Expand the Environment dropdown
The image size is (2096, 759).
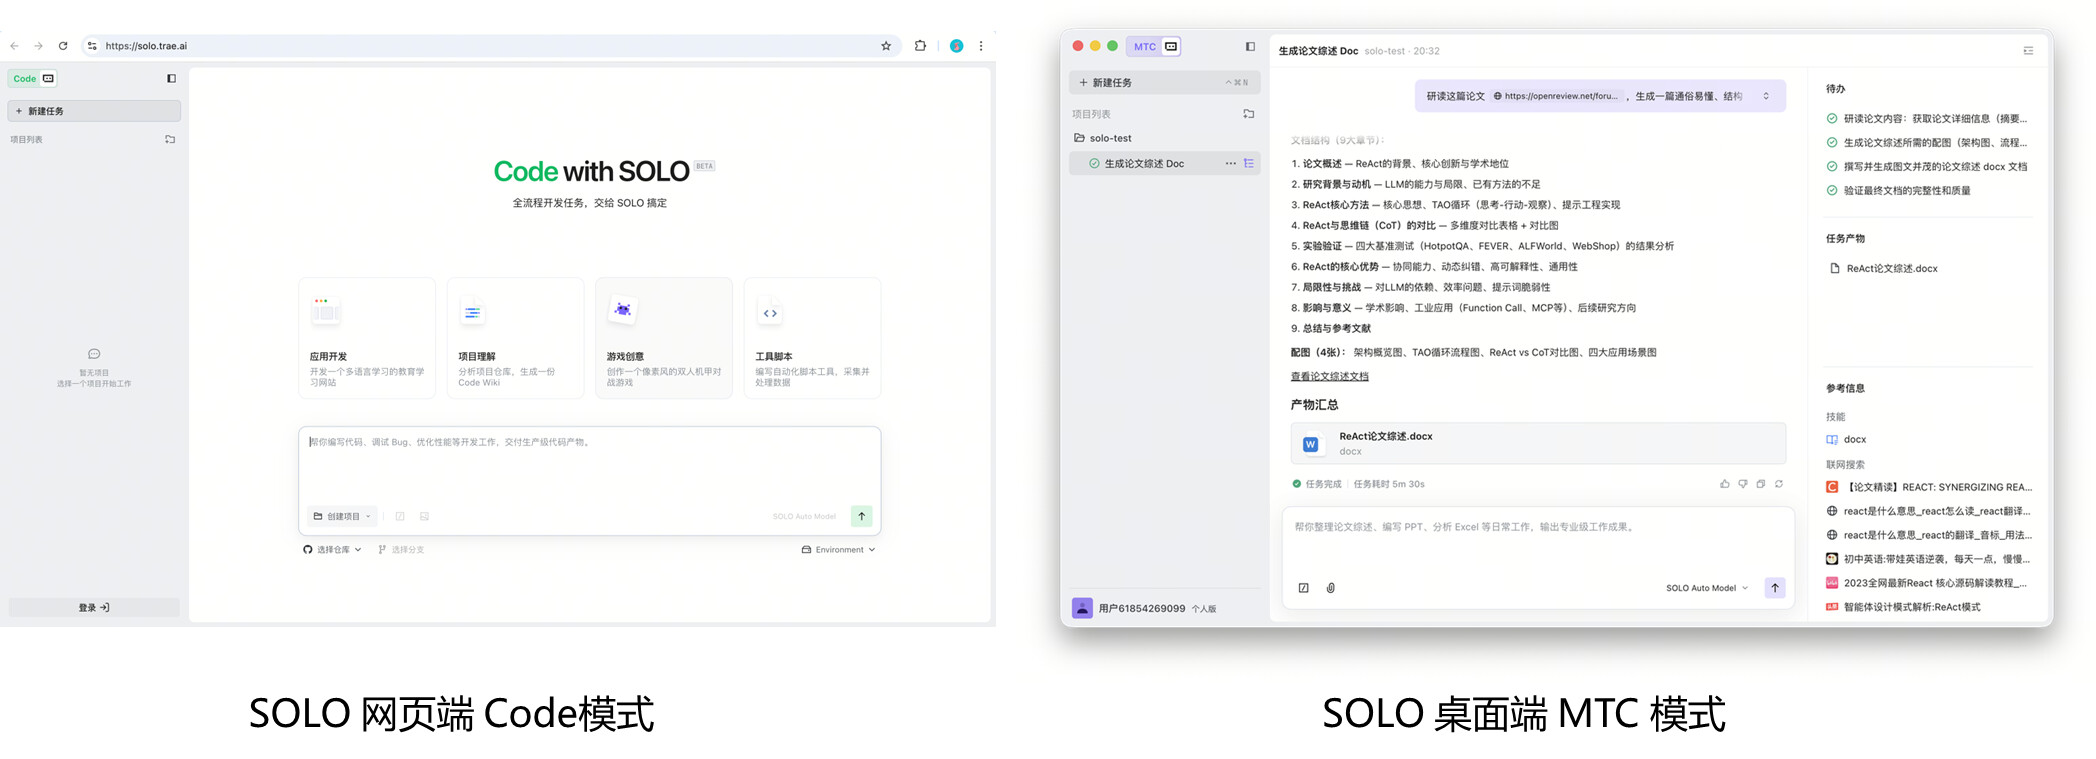(838, 550)
